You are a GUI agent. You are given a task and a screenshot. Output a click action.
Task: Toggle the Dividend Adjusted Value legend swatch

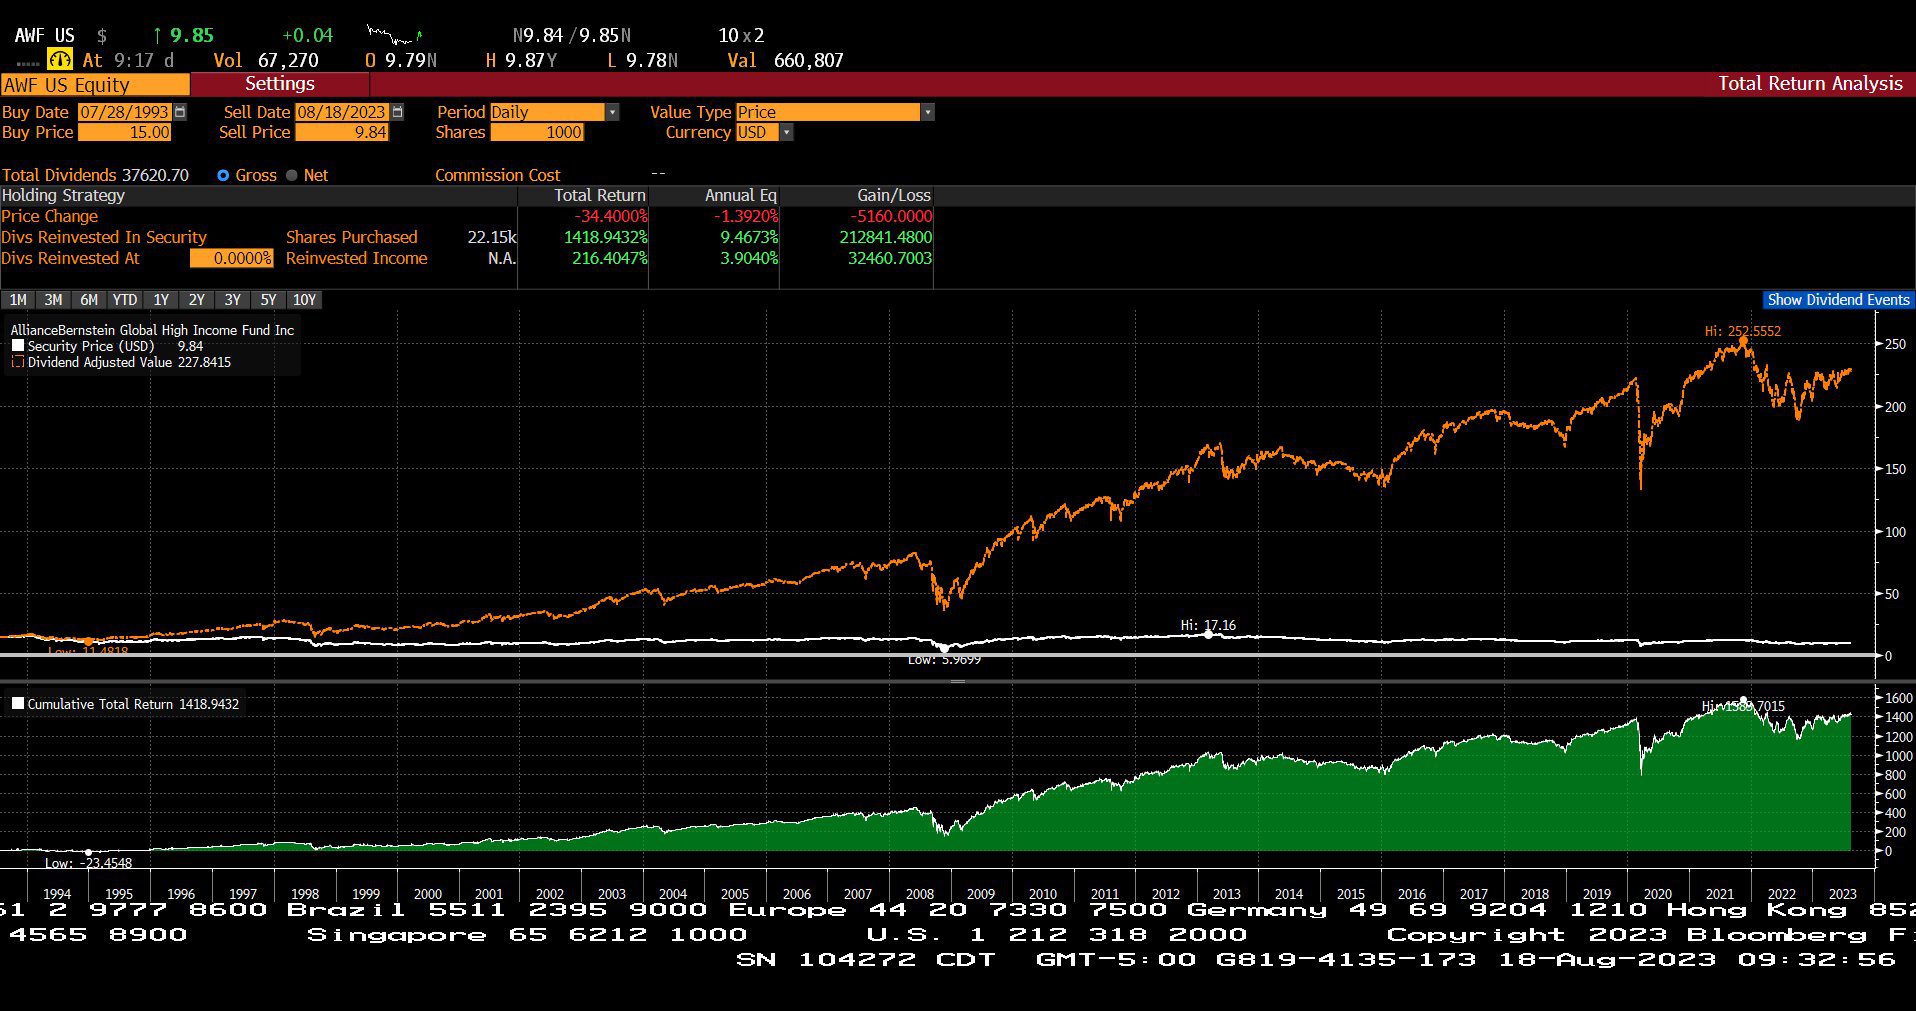click(18, 362)
